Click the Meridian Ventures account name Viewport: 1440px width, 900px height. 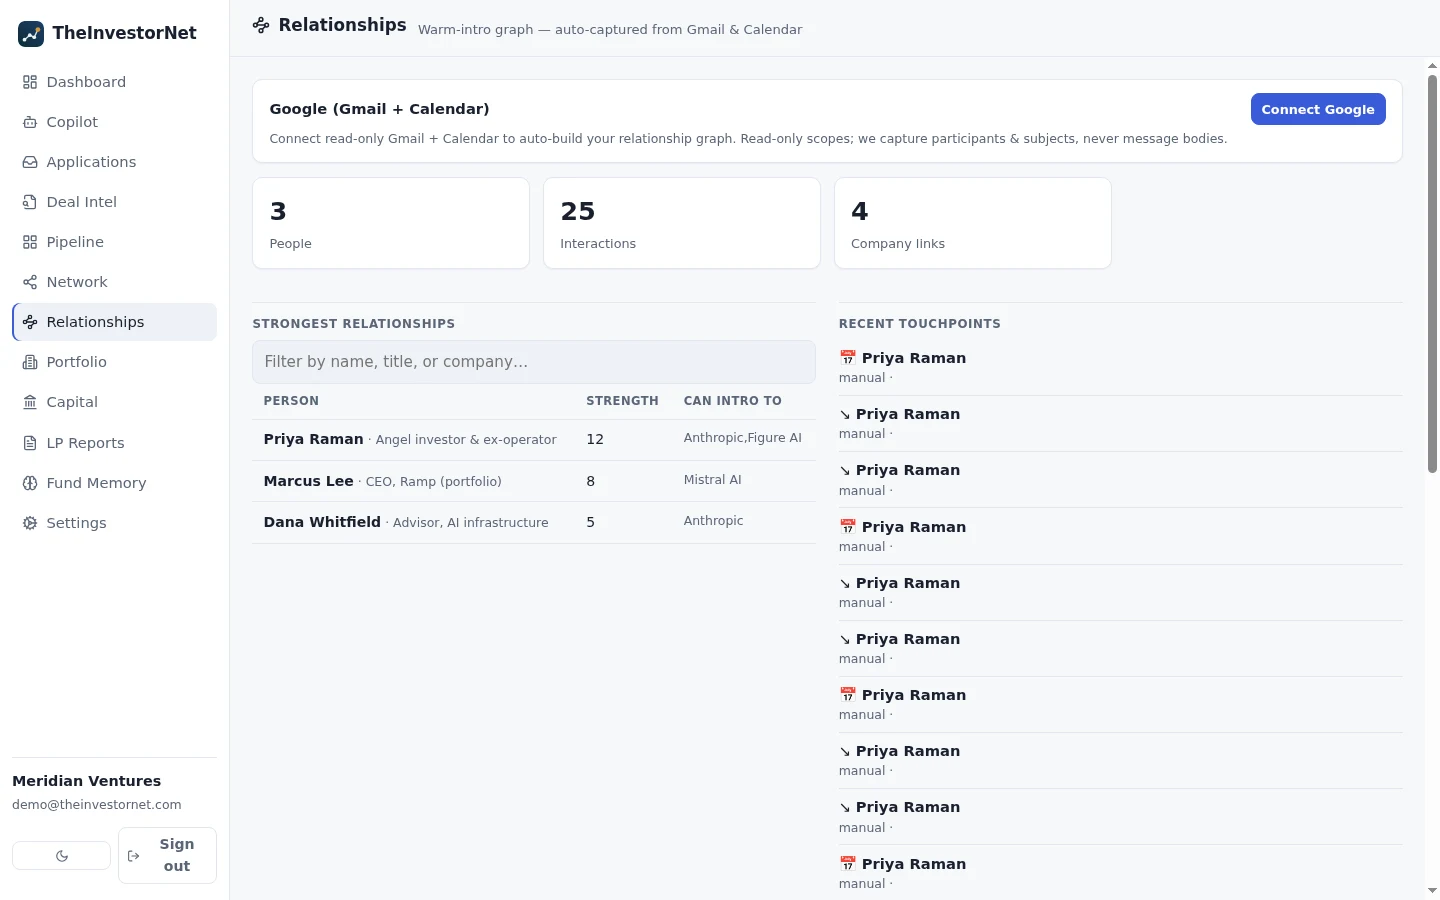[87, 781]
